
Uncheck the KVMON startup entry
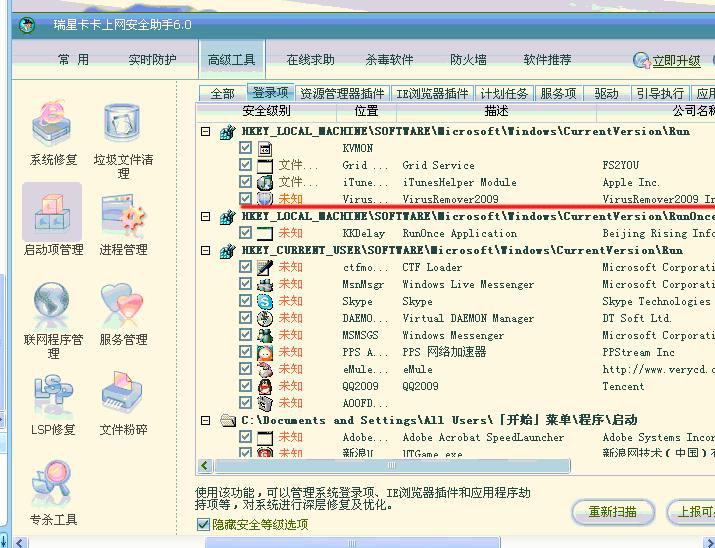[245, 148]
